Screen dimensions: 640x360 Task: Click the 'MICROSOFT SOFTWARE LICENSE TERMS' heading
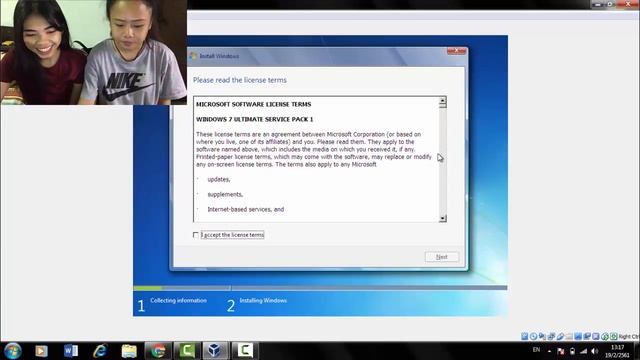pyautogui.click(x=253, y=104)
